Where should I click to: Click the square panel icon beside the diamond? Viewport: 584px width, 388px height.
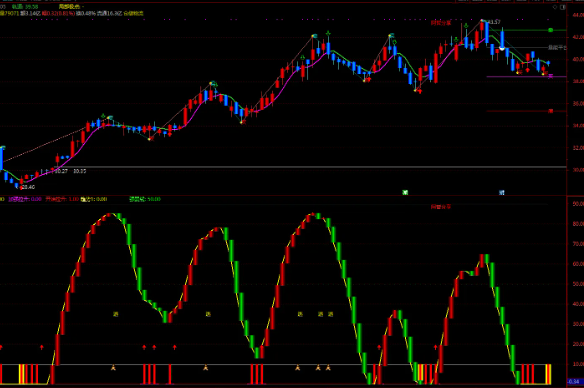tap(563, 7)
